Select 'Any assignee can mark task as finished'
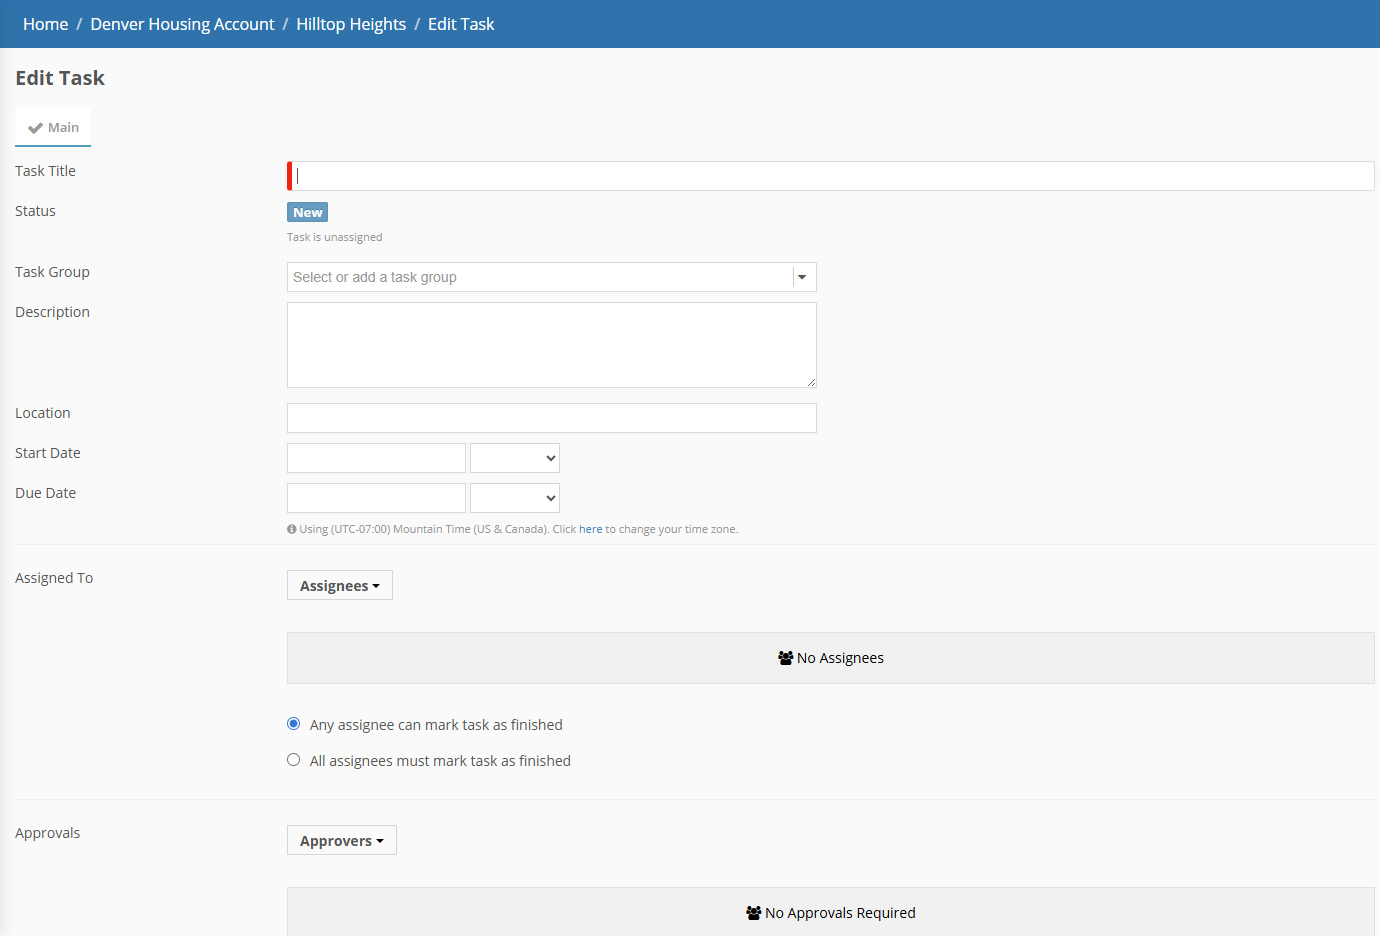The image size is (1380, 936). pyautogui.click(x=294, y=724)
